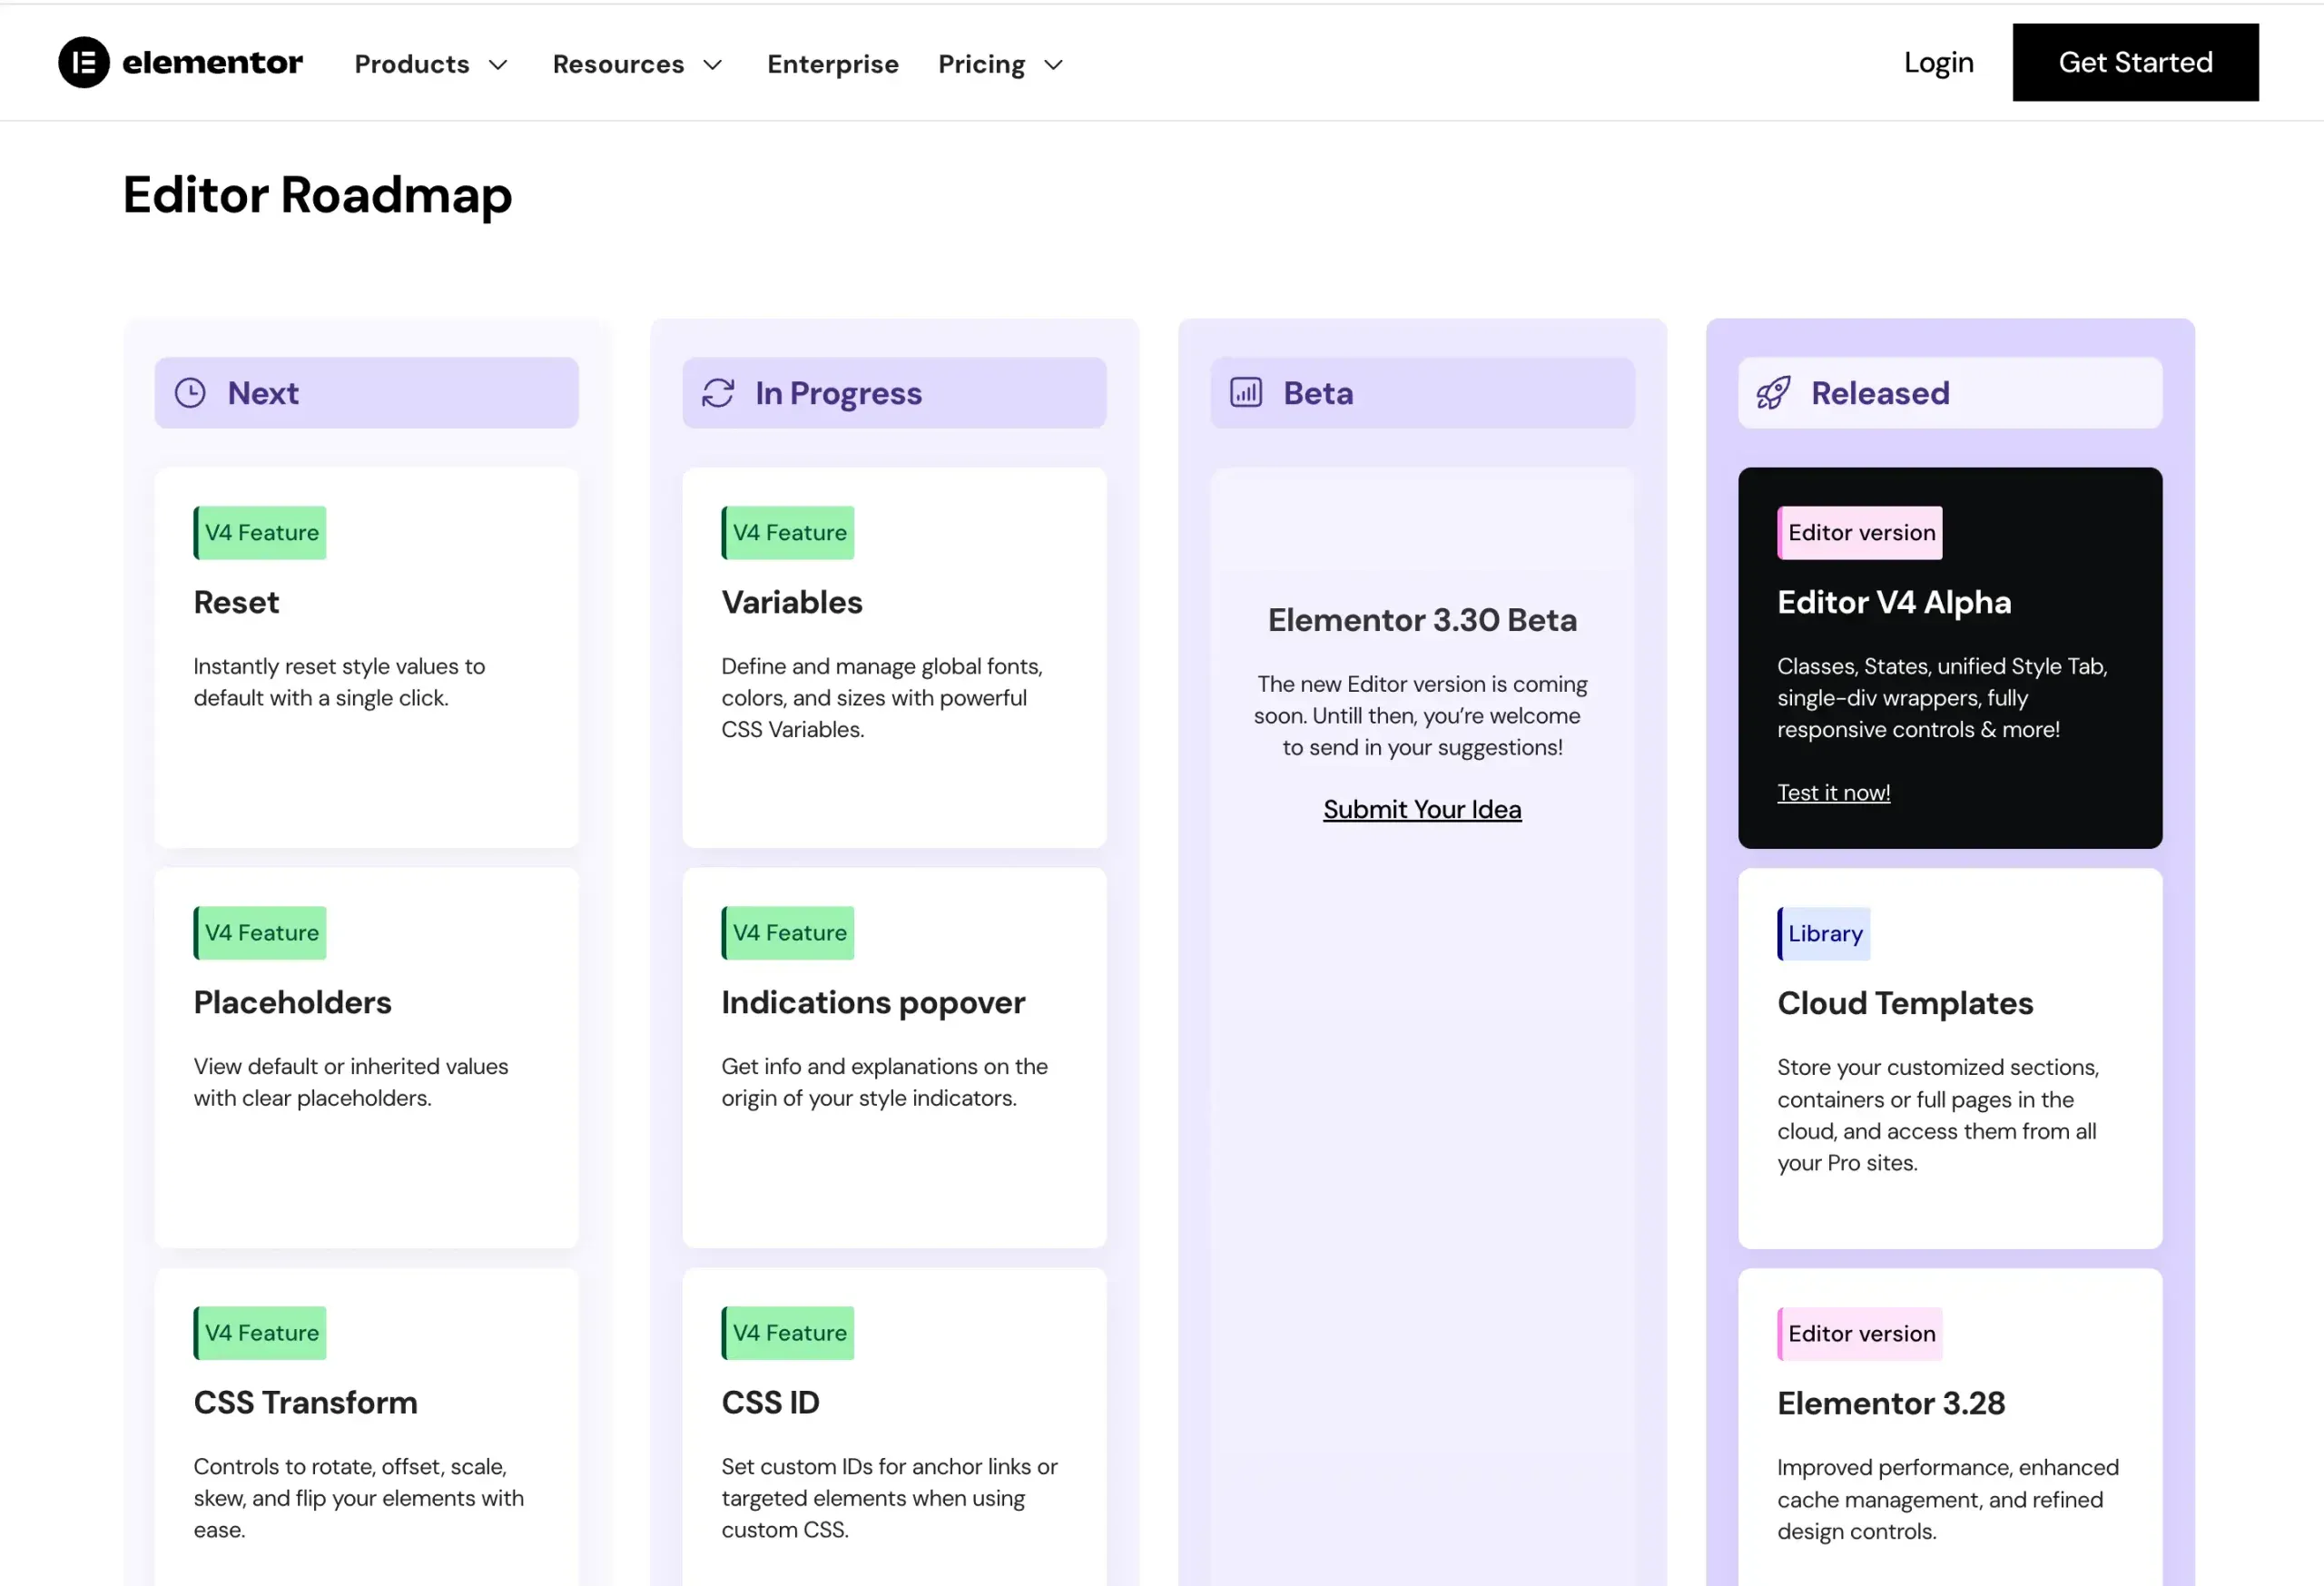Select the In Progress column header
The image size is (2324, 1586).
point(894,393)
